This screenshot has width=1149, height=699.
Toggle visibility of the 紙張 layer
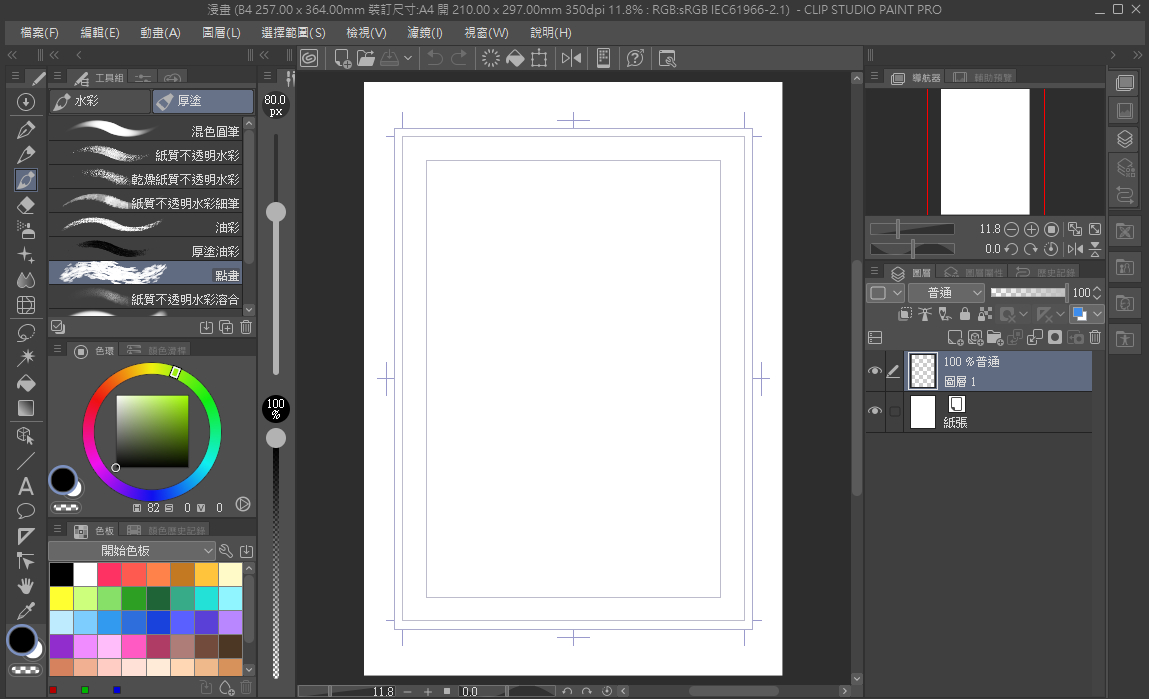875,411
